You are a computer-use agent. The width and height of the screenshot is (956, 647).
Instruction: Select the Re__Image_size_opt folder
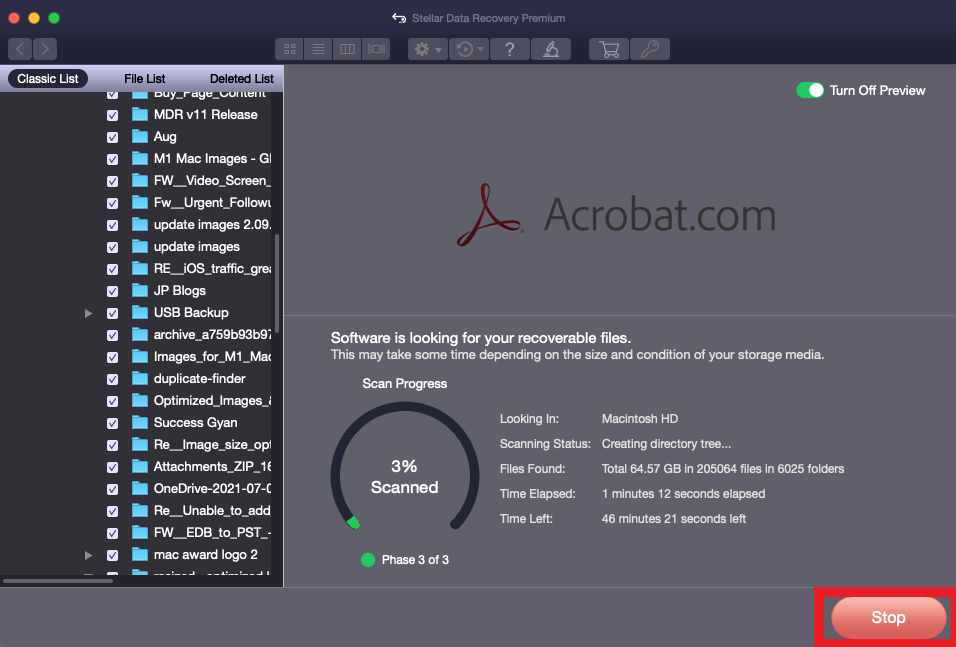pyautogui.click(x=212, y=444)
